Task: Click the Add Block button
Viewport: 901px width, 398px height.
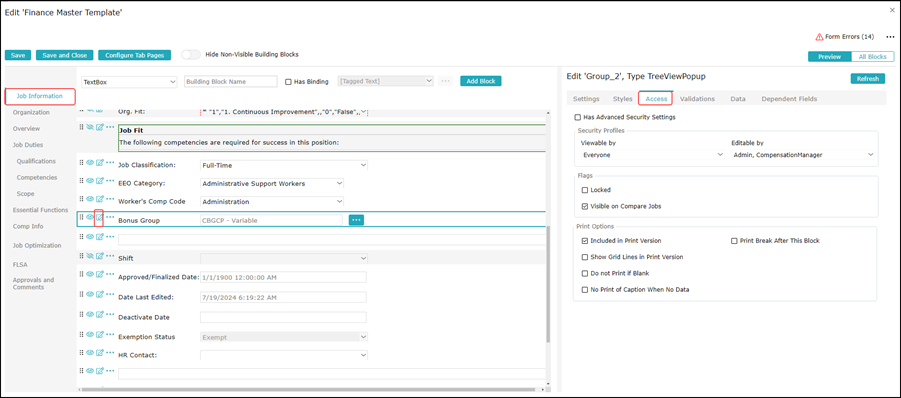Action: (x=480, y=81)
